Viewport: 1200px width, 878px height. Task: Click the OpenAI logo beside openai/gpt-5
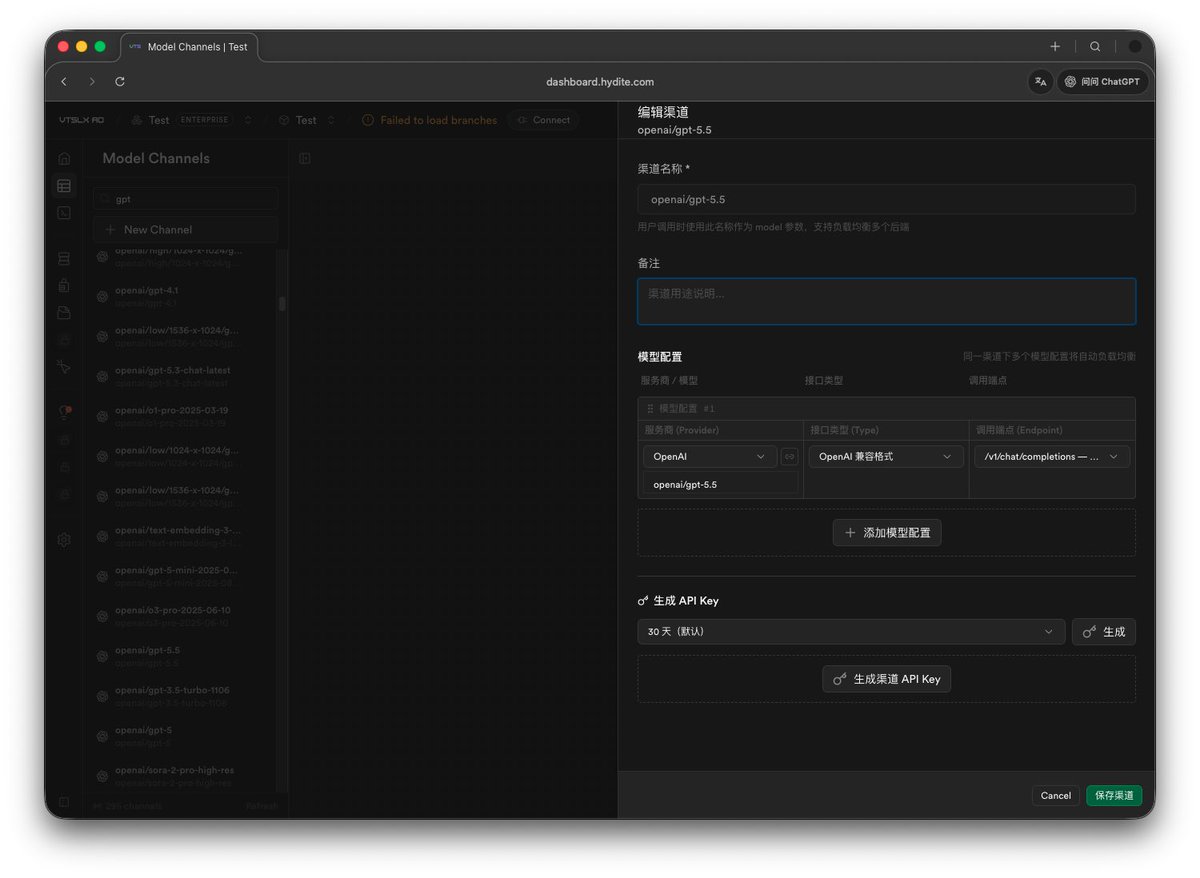pyautogui.click(x=102, y=737)
